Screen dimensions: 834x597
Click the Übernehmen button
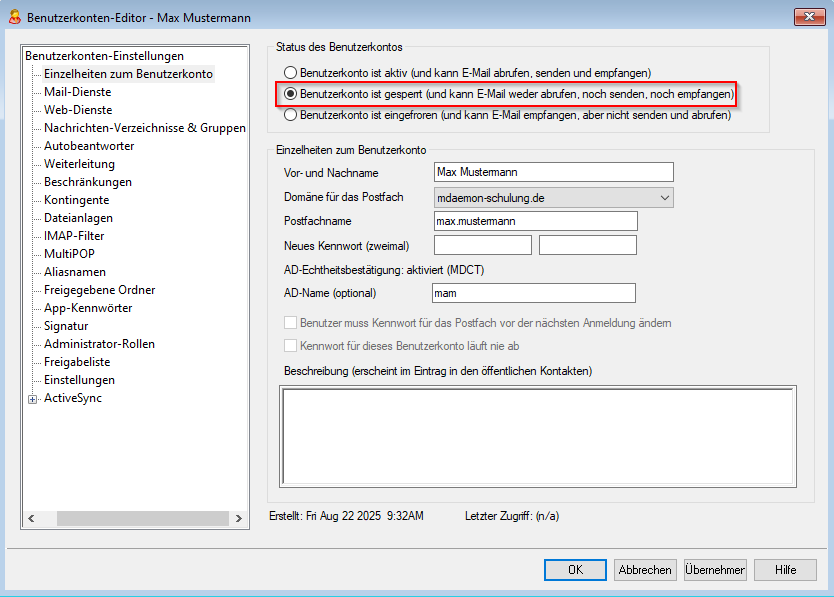(715, 570)
